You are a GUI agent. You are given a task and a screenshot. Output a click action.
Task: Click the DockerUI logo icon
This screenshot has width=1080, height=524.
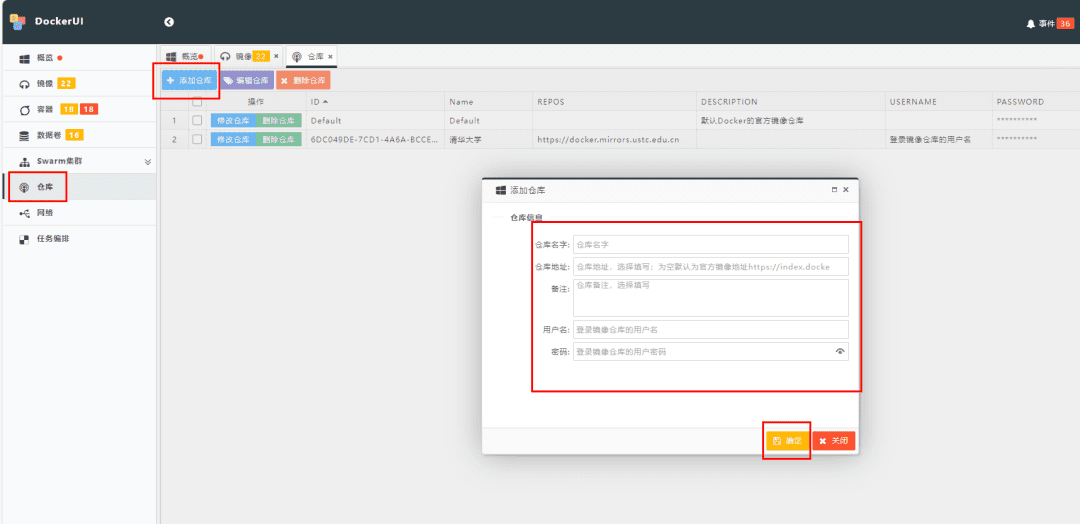pos(17,21)
